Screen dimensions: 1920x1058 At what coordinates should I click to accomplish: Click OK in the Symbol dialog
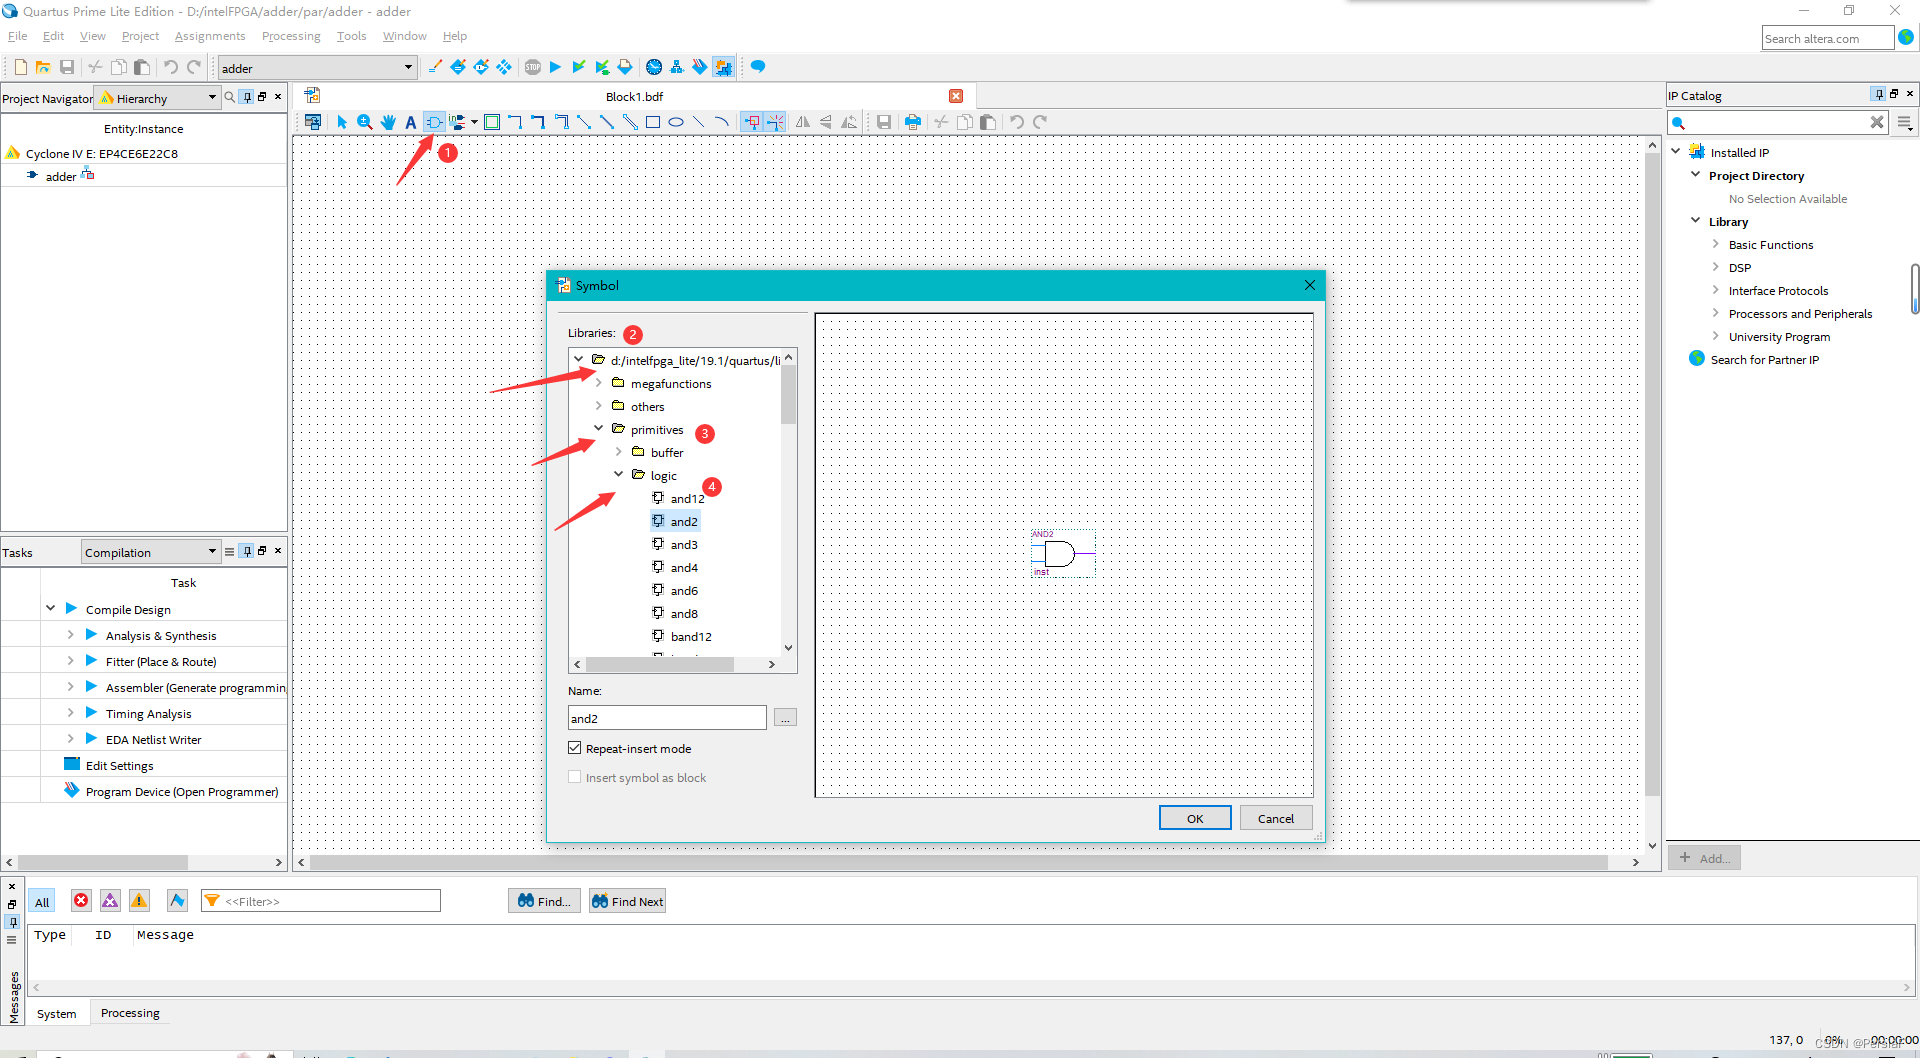pyautogui.click(x=1195, y=818)
